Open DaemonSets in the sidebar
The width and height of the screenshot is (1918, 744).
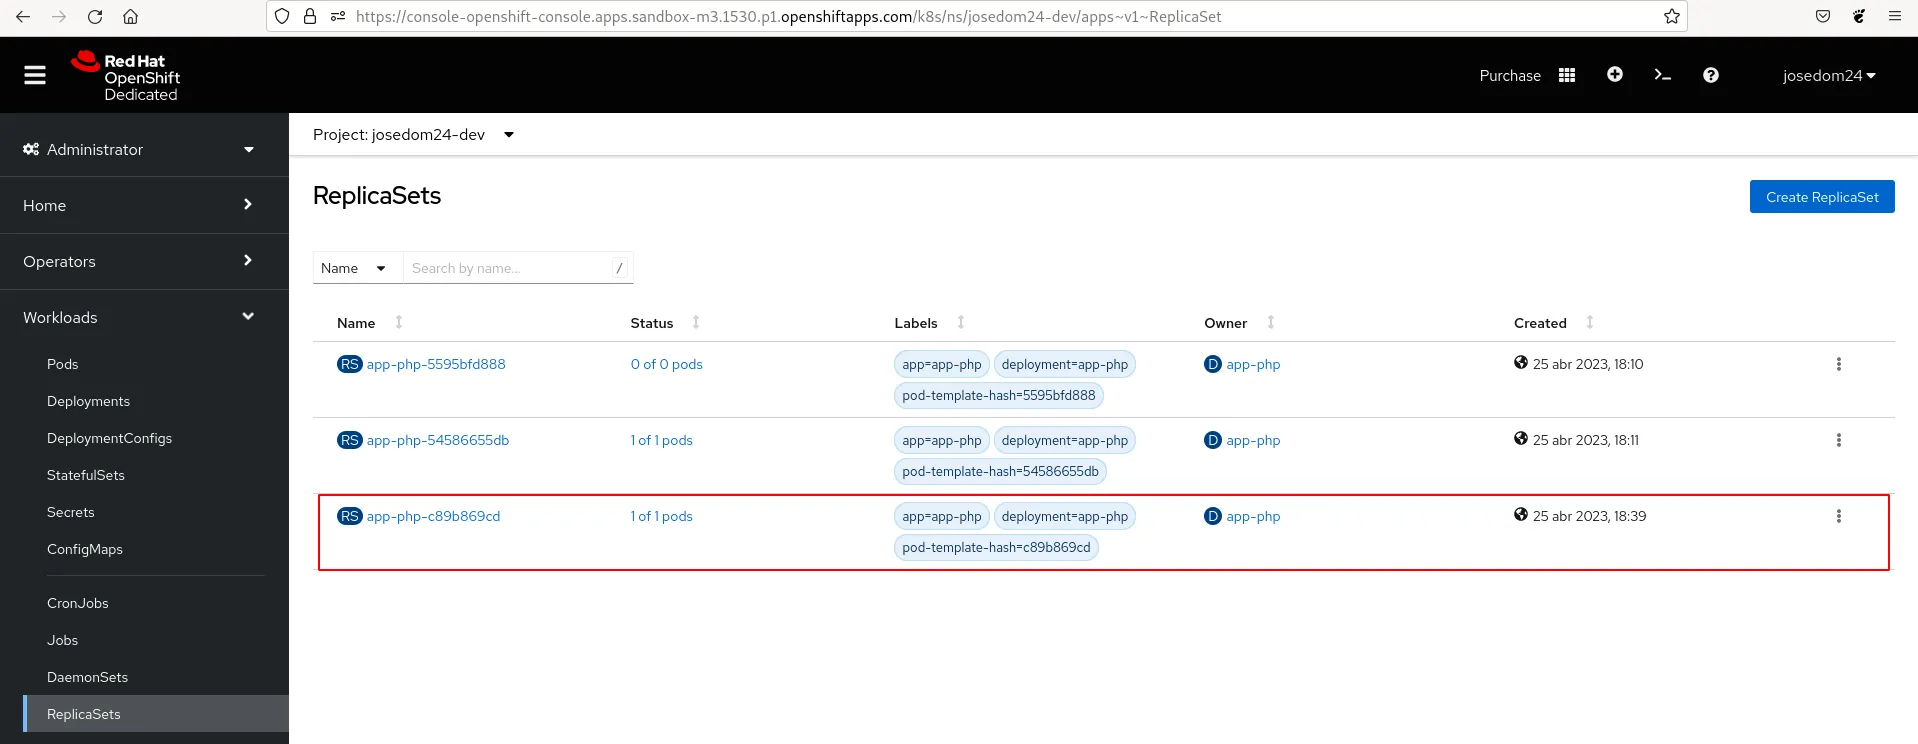88,677
